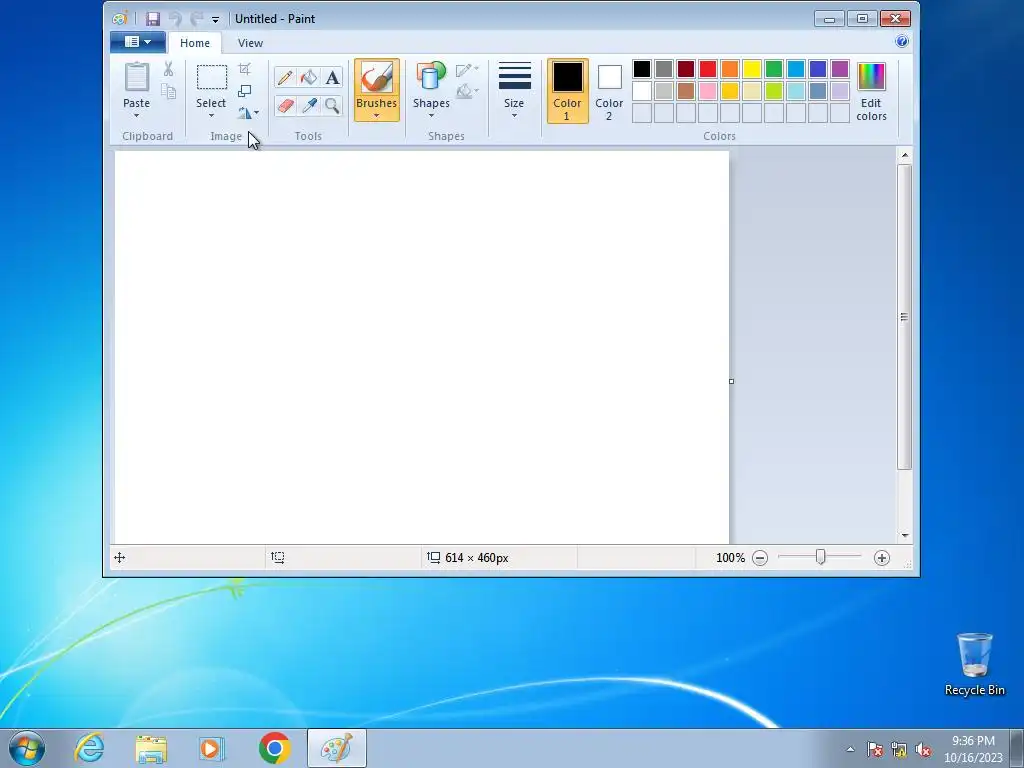Select the Eraser tool

pos(285,105)
